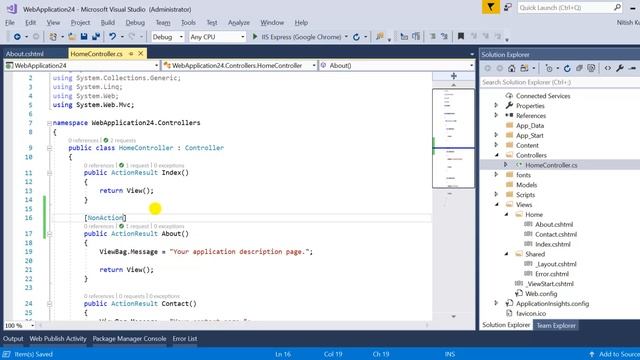The width and height of the screenshot is (640, 360).
Task: Click the Save All toolbar icon
Action: point(96,37)
